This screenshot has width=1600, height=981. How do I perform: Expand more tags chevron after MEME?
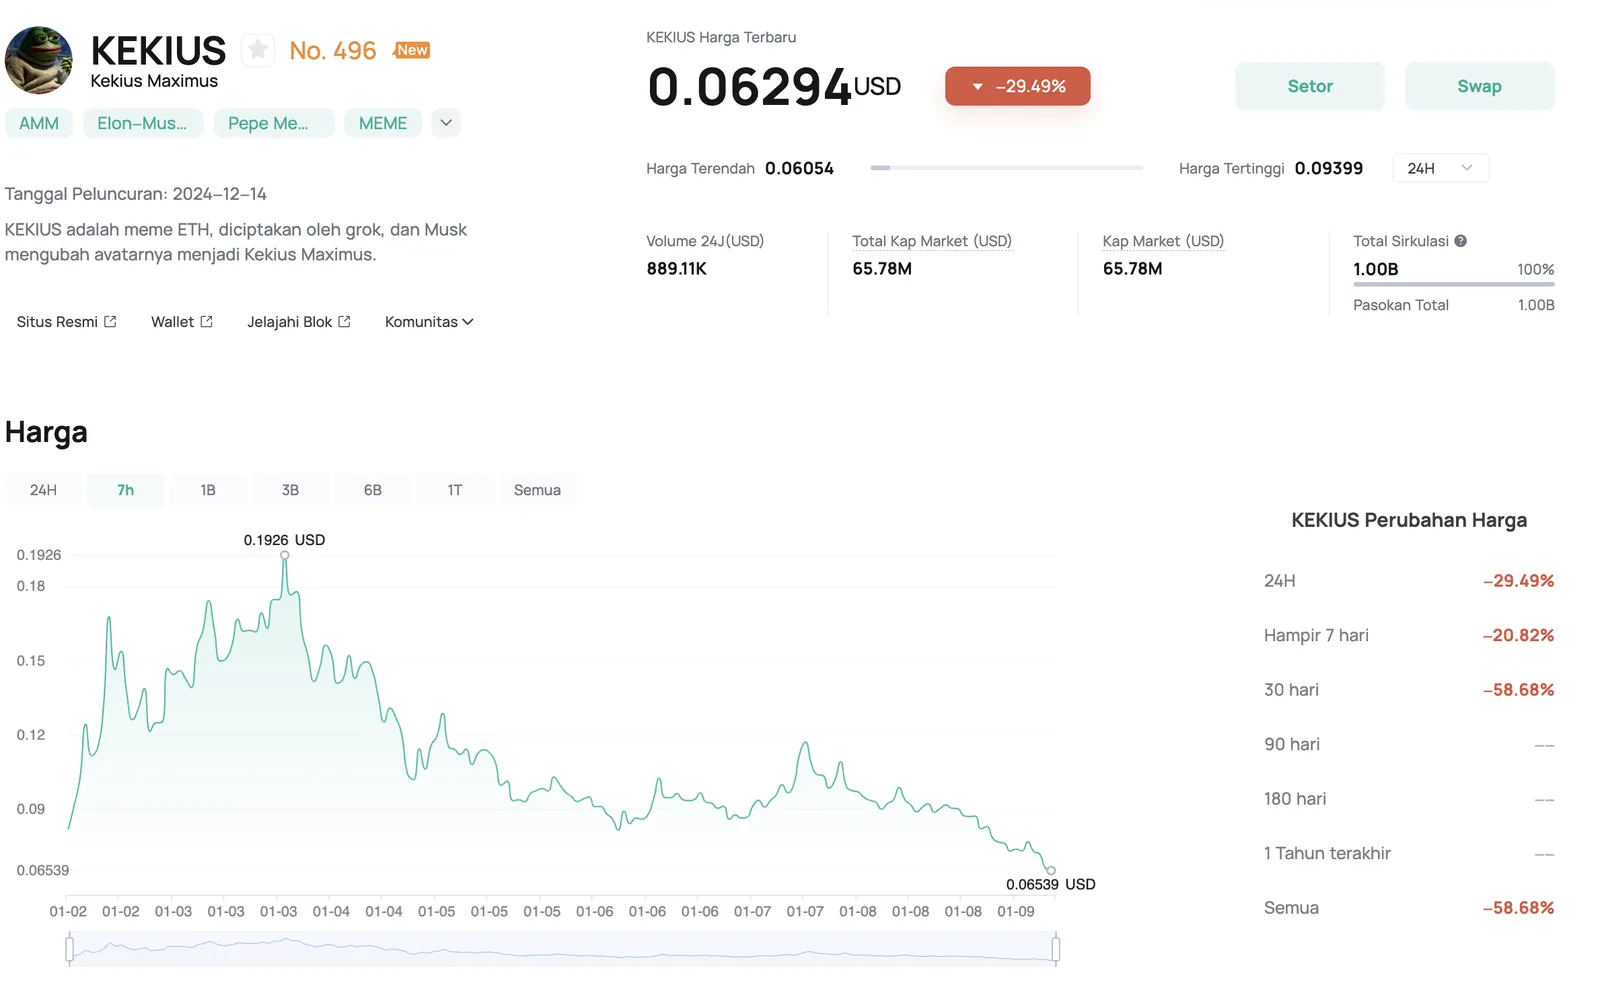(x=446, y=123)
